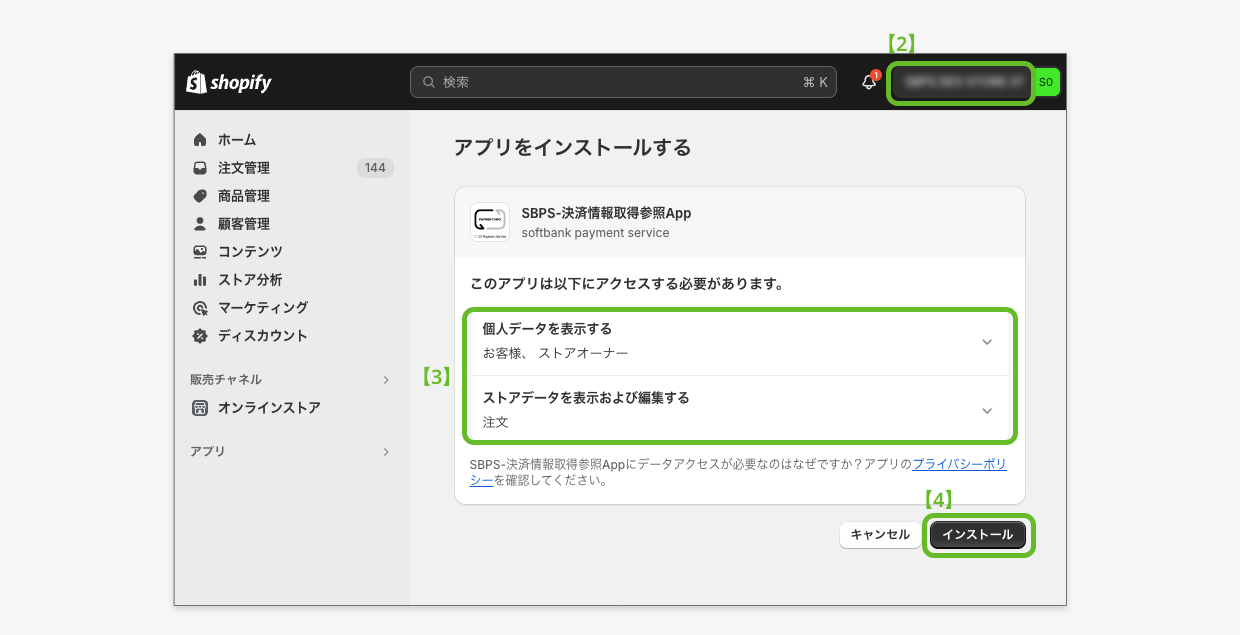Expand ストアデータを表示および編集する permission details
This screenshot has height=635, width=1240.
(987, 411)
